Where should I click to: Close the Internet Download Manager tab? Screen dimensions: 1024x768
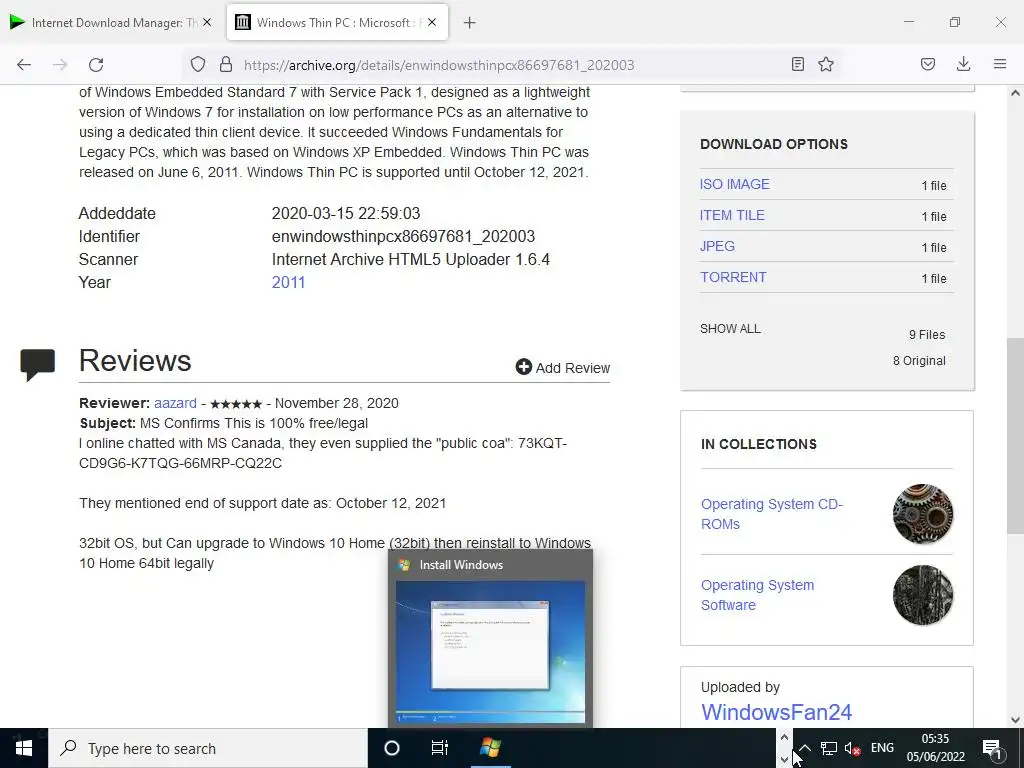pos(207,22)
